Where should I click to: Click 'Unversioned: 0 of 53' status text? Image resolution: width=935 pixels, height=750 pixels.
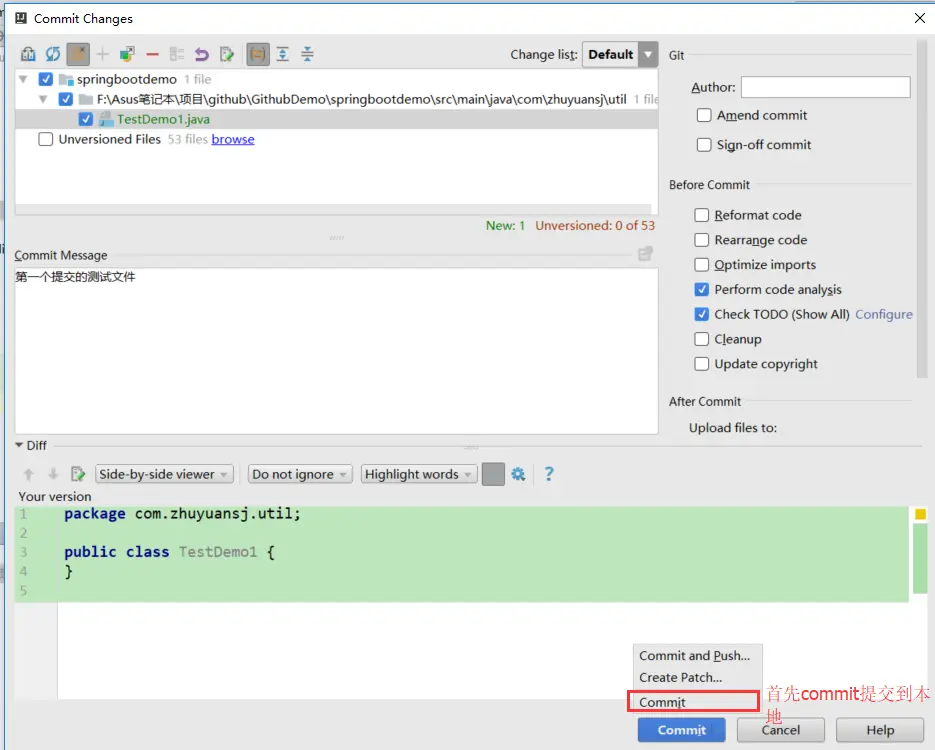tap(595, 225)
